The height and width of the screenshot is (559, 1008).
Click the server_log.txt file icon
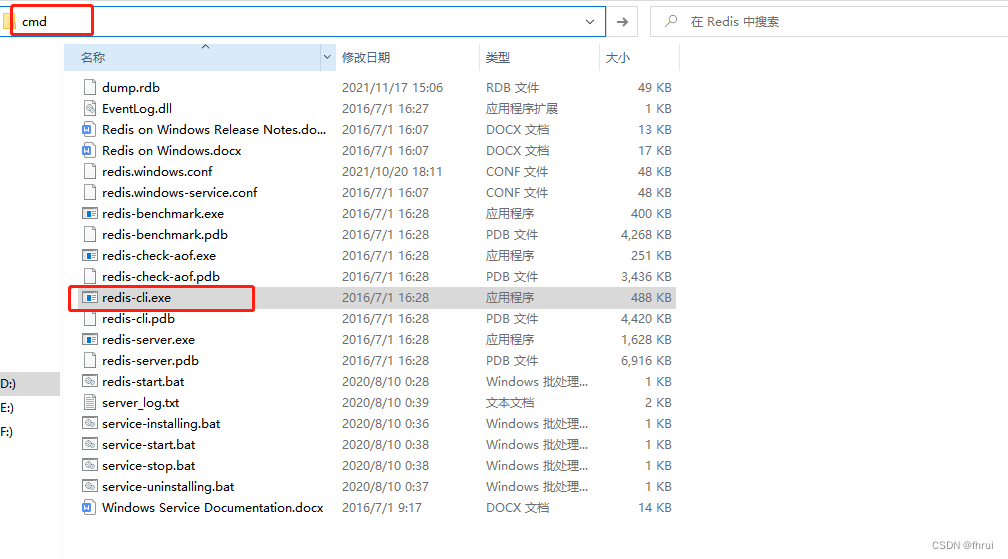click(89, 403)
